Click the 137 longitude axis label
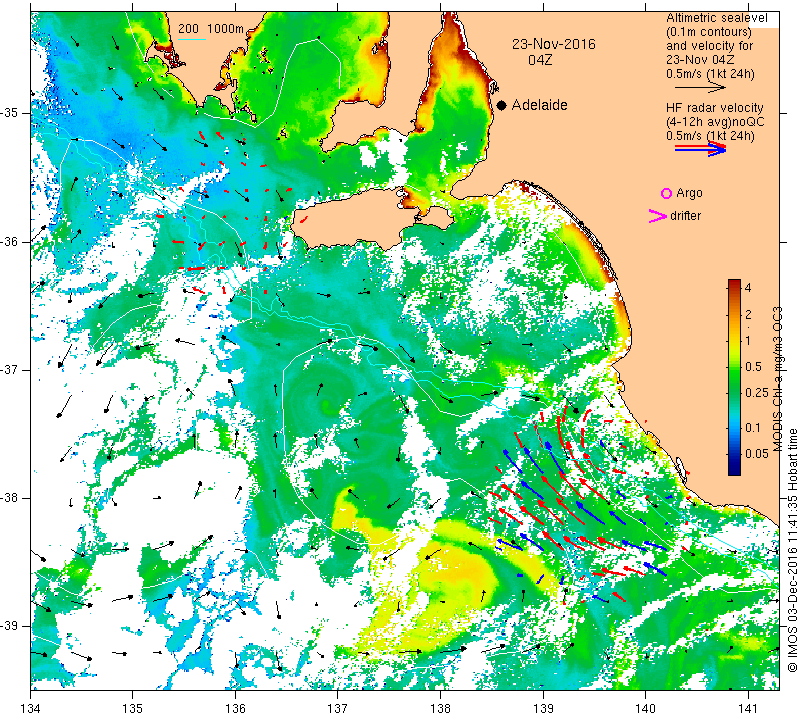Image resolution: width=800 pixels, height=720 pixels. coord(338,708)
